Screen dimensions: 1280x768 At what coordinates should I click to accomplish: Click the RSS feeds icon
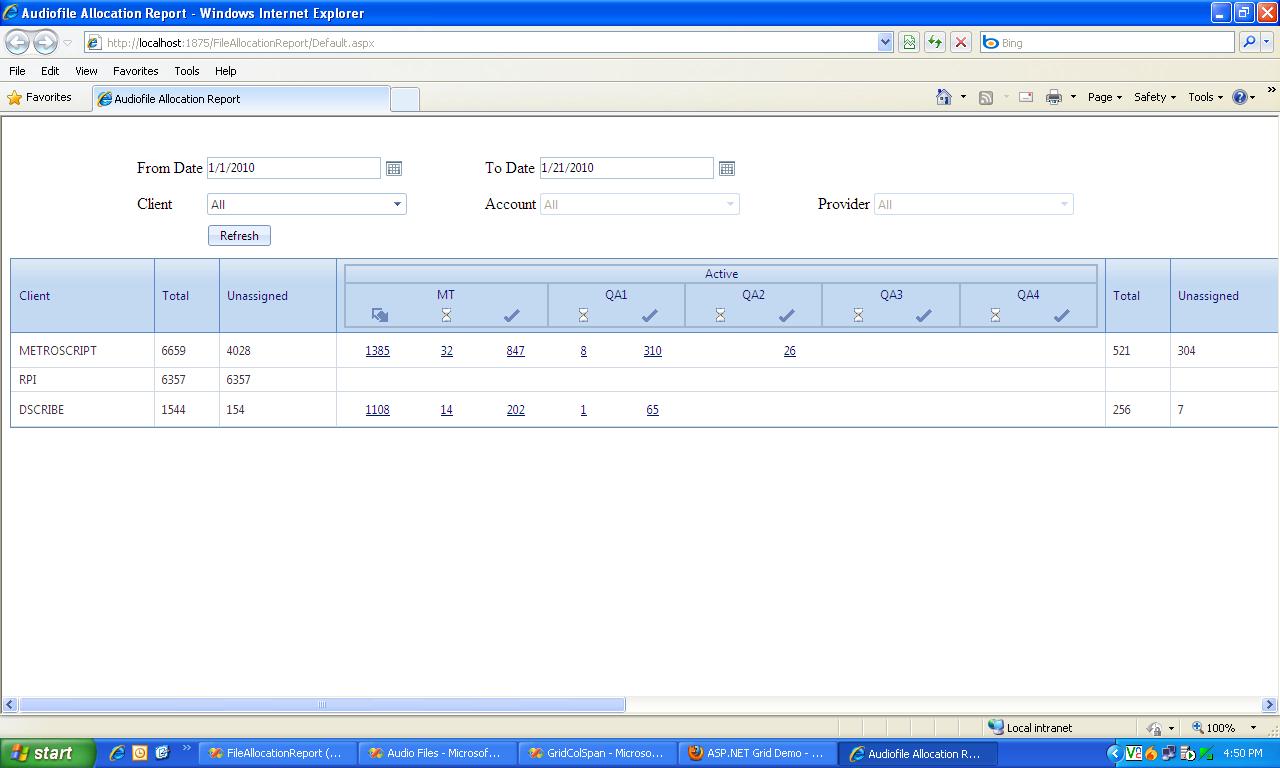(x=986, y=97)
